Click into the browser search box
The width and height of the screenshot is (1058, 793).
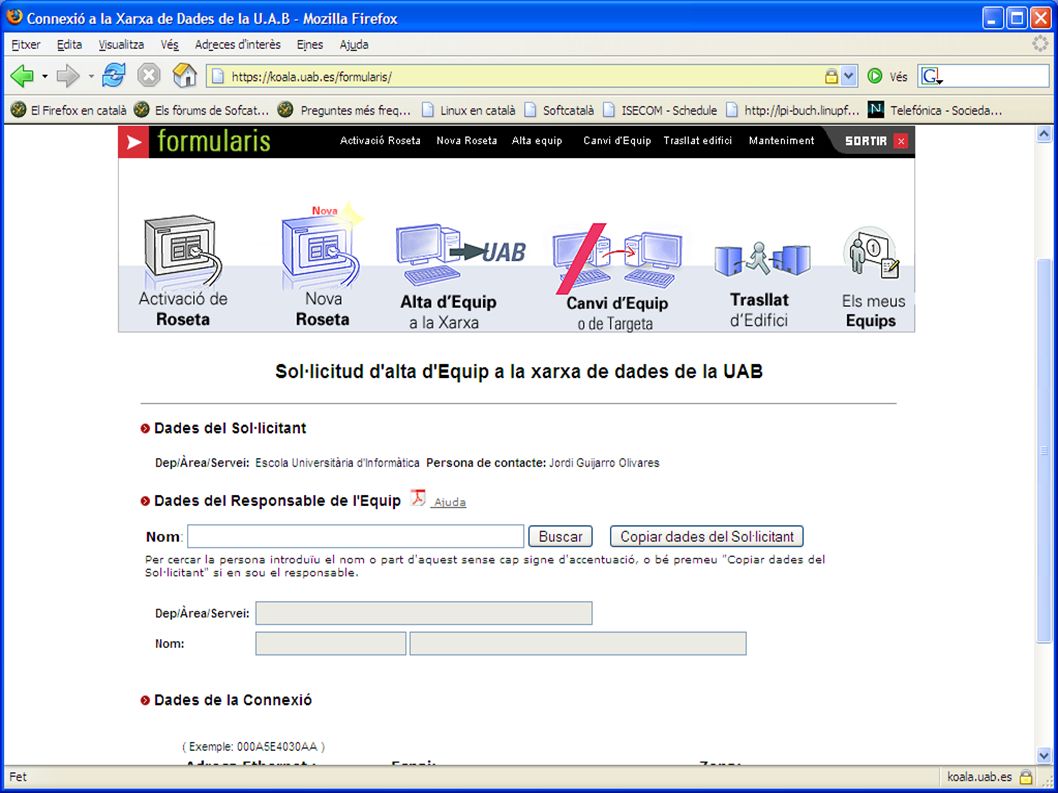coord(995,76)
